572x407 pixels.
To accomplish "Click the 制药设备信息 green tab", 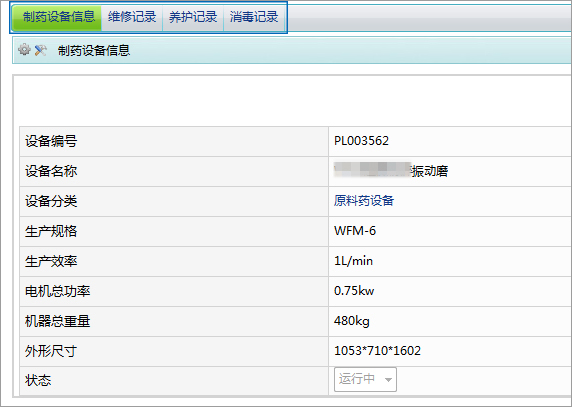I will (58, 17).
